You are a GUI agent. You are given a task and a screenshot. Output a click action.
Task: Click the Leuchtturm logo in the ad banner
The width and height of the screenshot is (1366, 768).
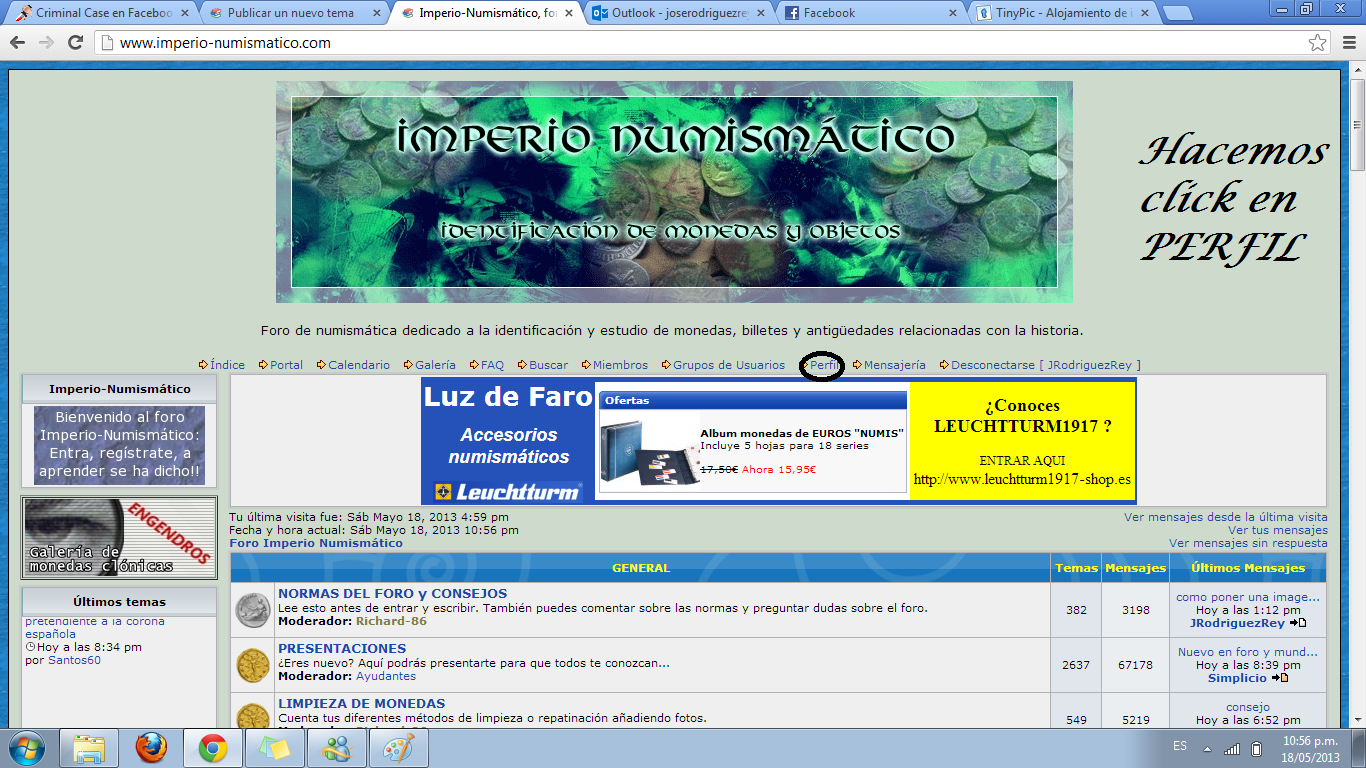[508, 491]
